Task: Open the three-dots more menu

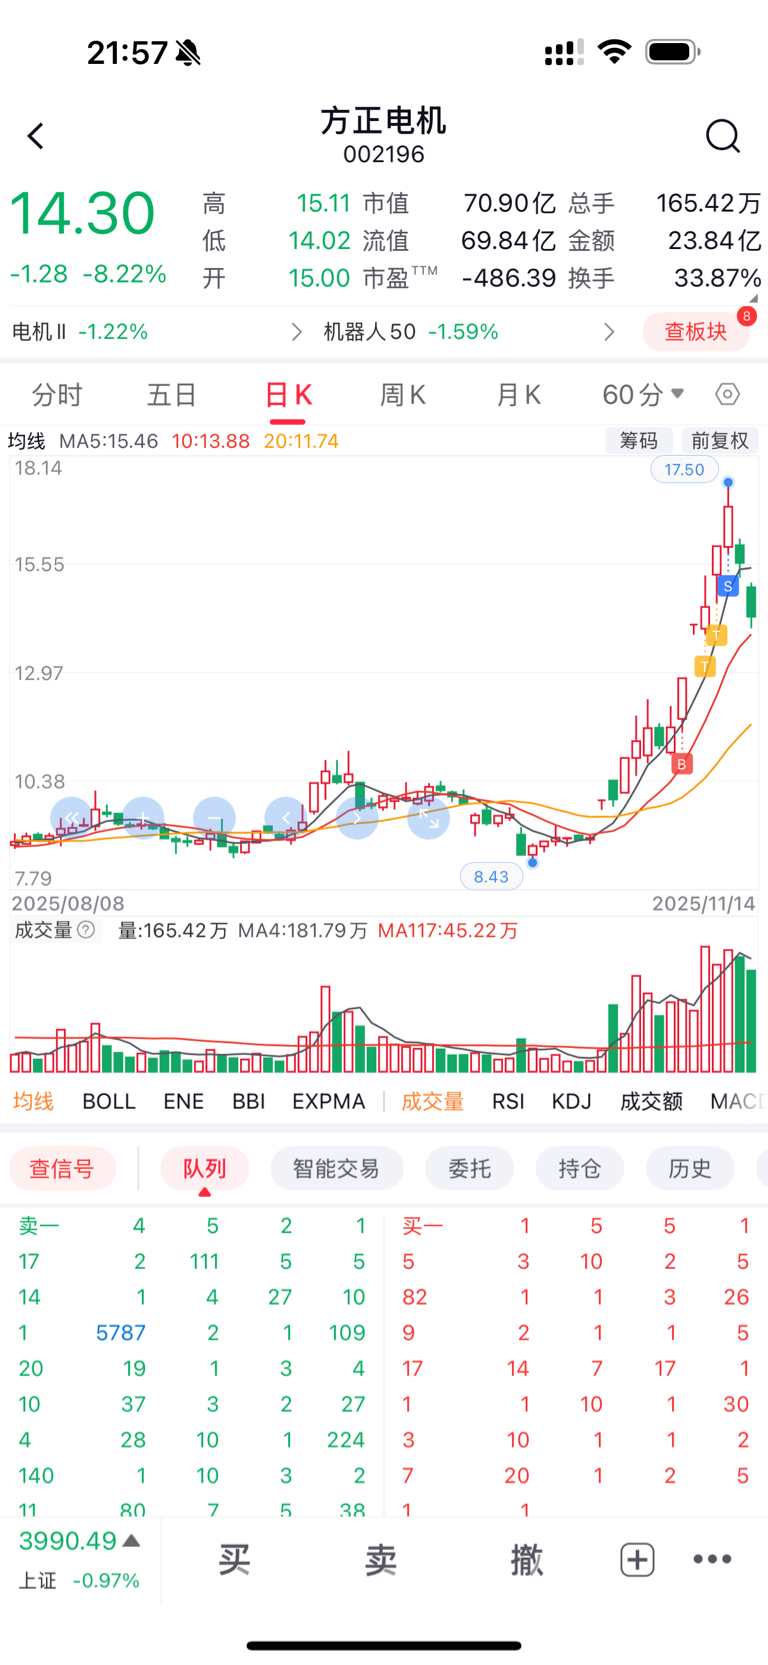Action: (x=712, y=1559)
